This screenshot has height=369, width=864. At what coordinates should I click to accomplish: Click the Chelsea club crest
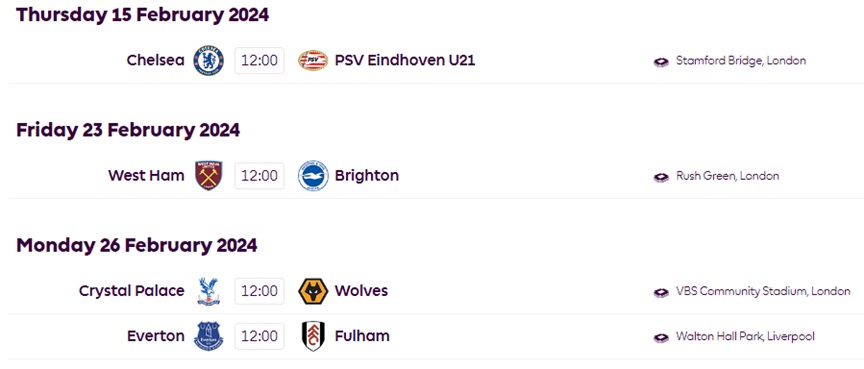(208, 61)
